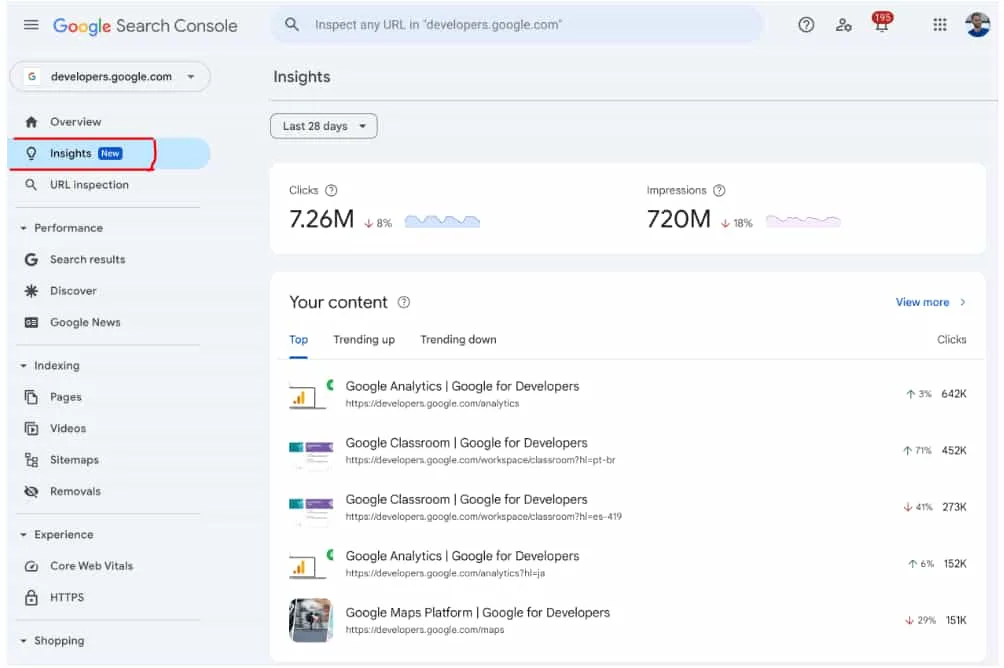Viewport: 1004px width, 668px height.
Task: Click the search magnifier icon in URL bar
Action: click(292, 24)
